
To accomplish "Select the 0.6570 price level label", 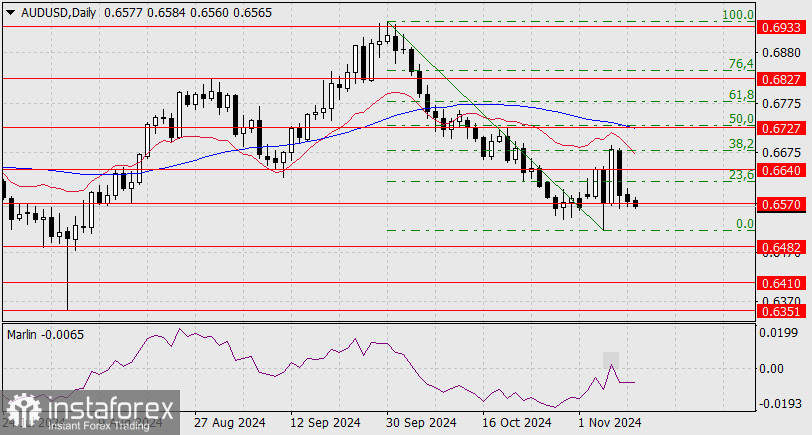I will pos(782,205).
